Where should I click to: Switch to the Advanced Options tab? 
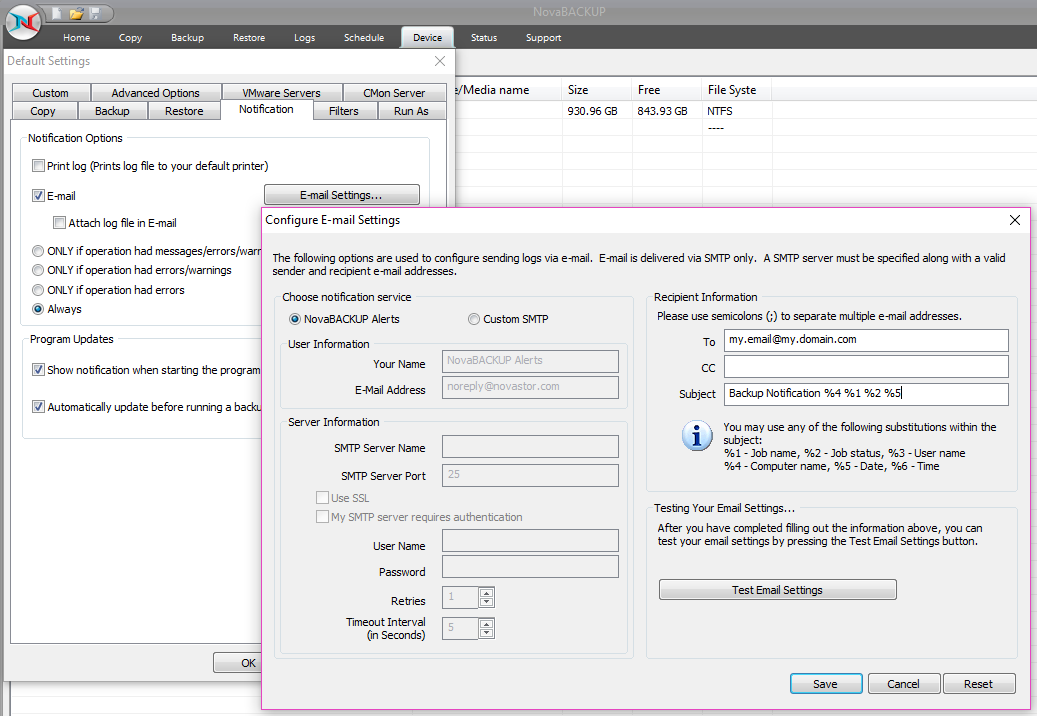coord(155,93)
